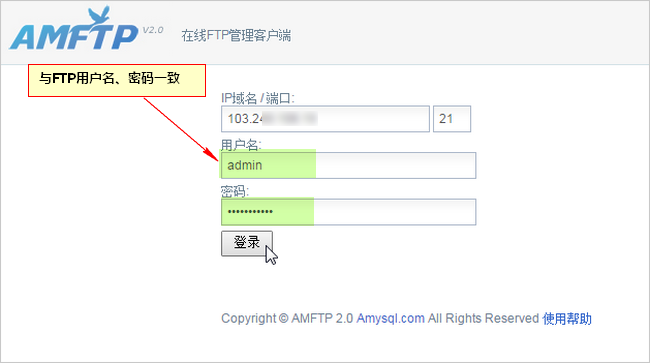Click the copyright © symbol in footer
This screenshot has width=650, height=363.
pos(283,318)
